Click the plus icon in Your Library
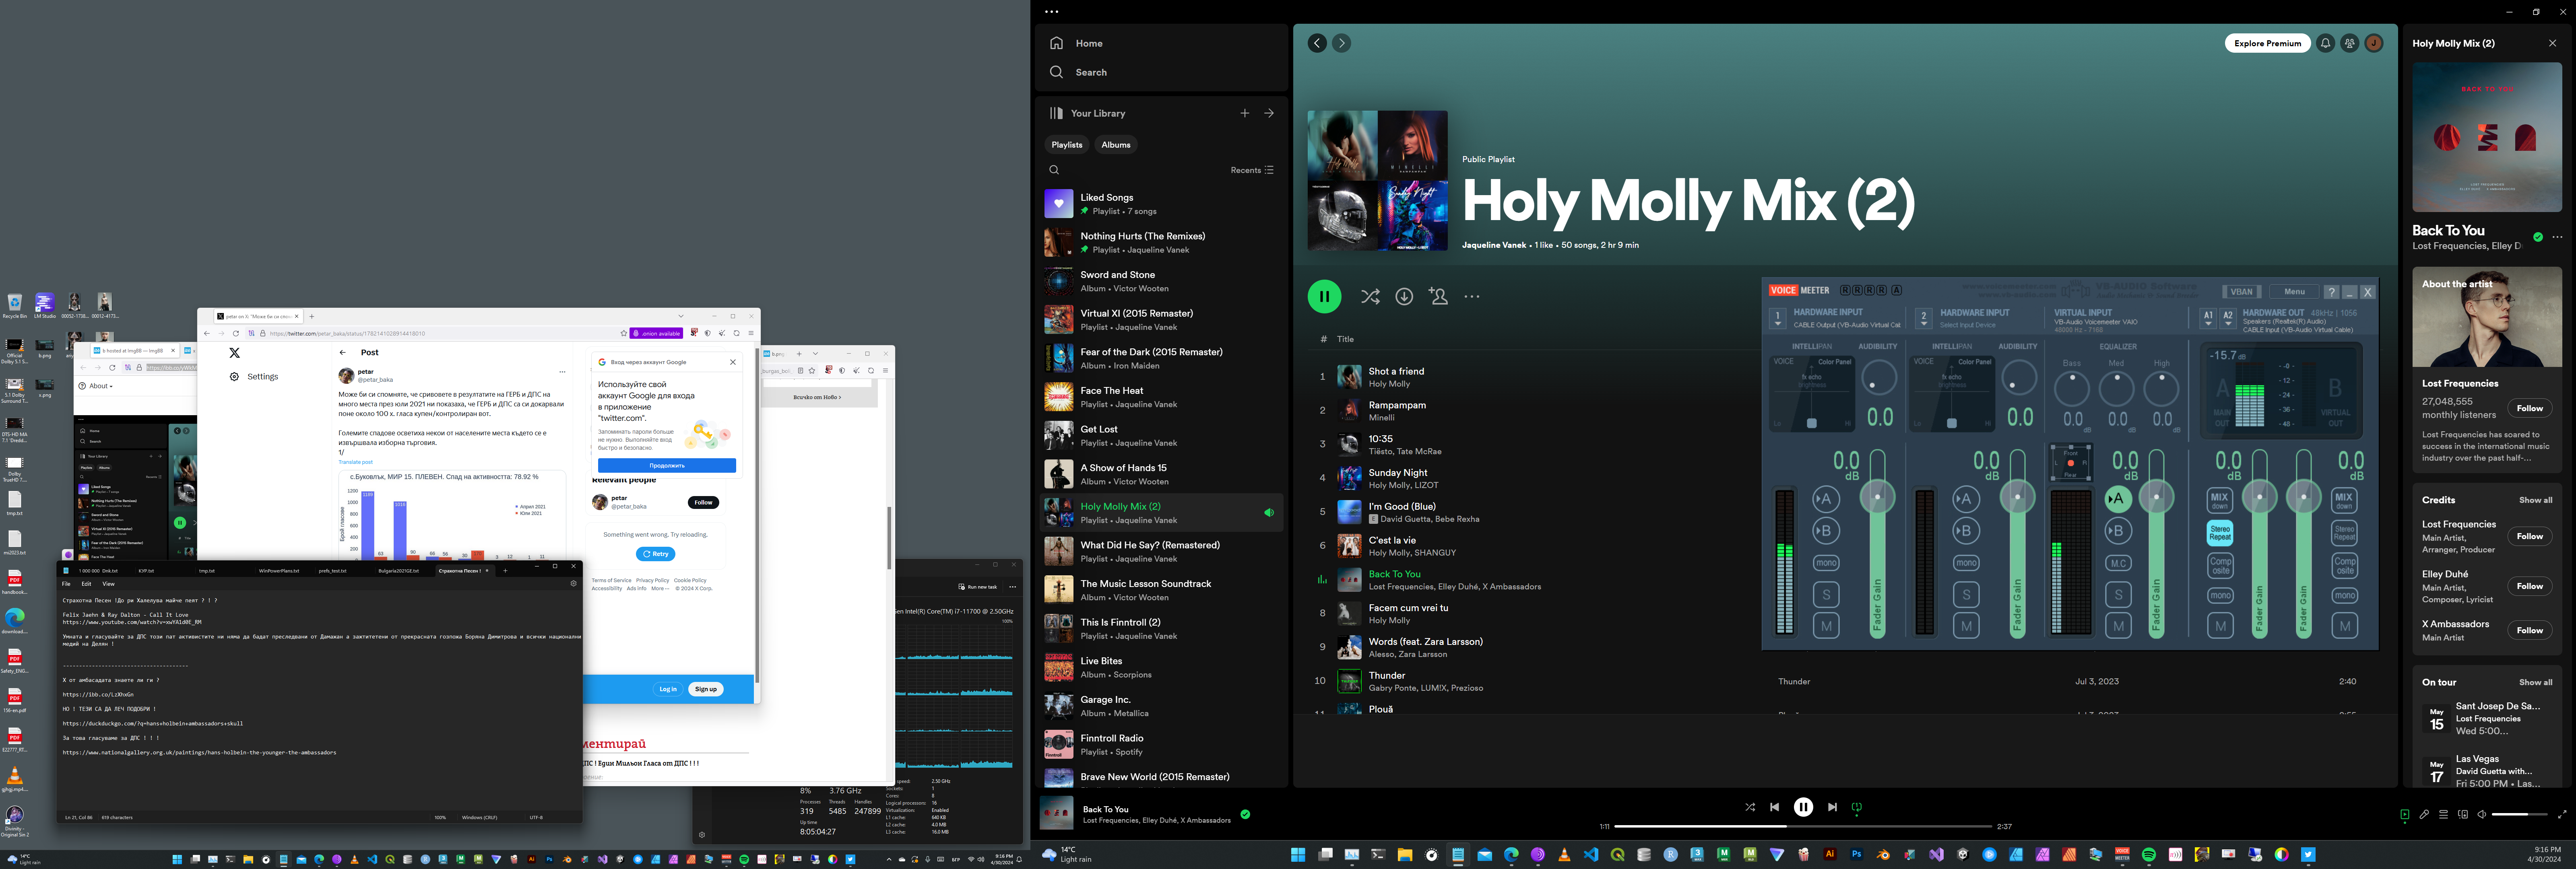Screen dimensions: 2576x869 [x=1245, y=113]
